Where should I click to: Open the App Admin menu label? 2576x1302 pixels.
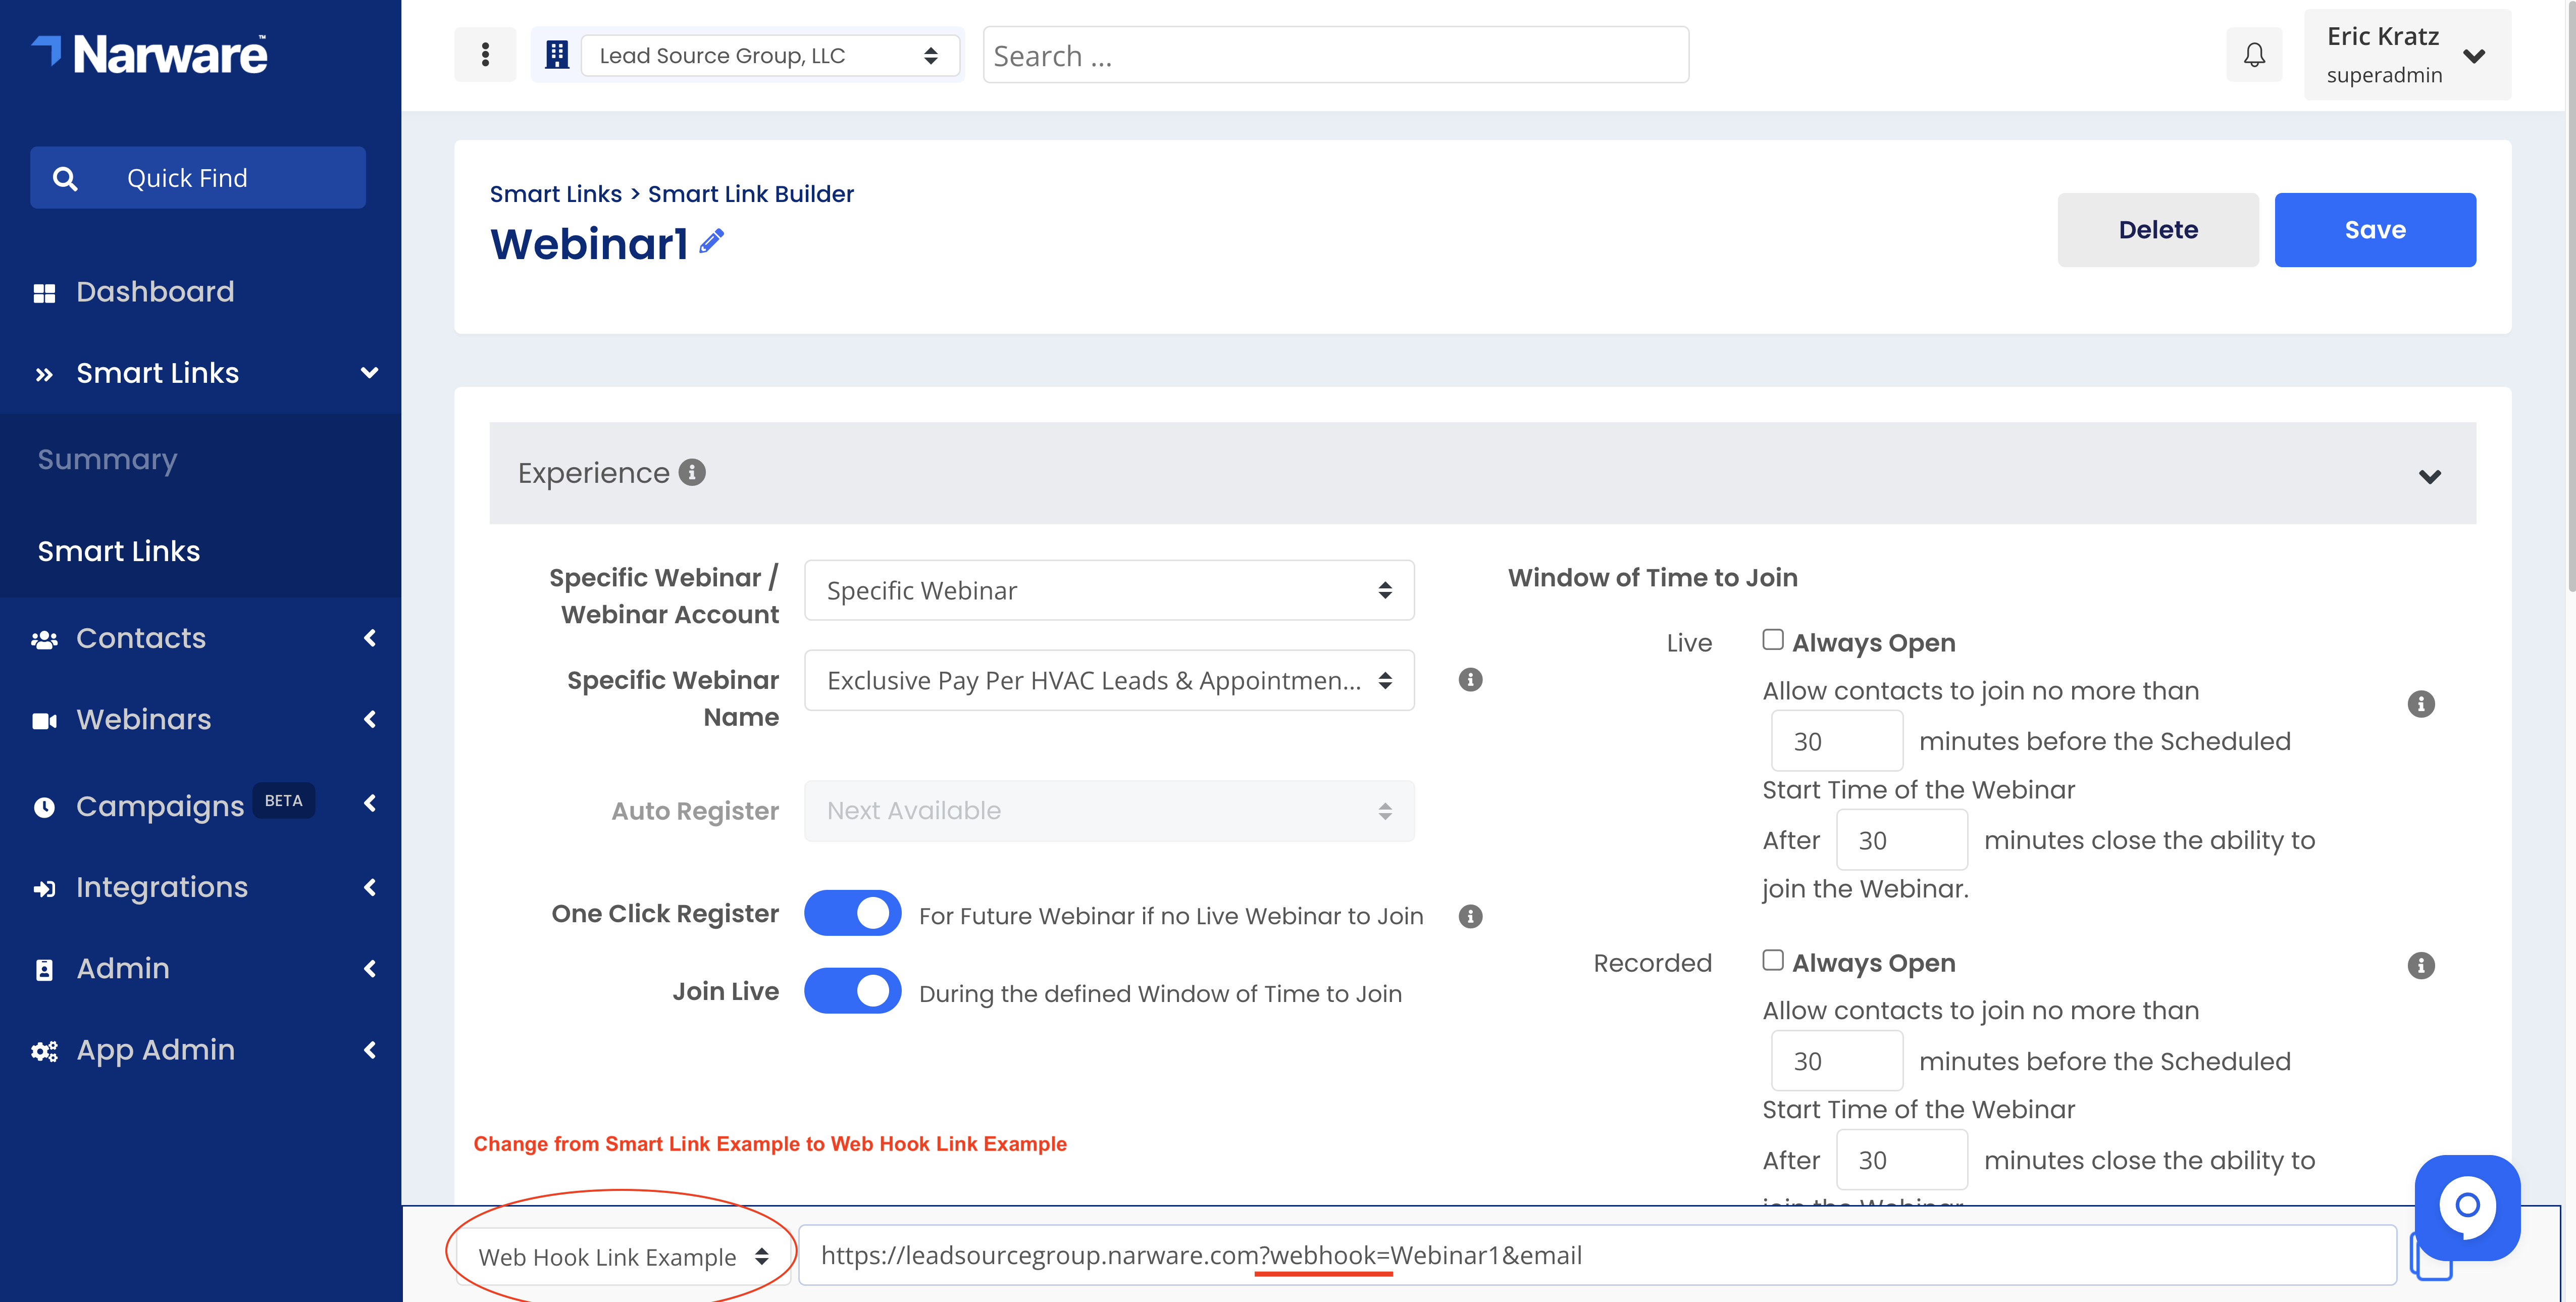(156, 1050)
